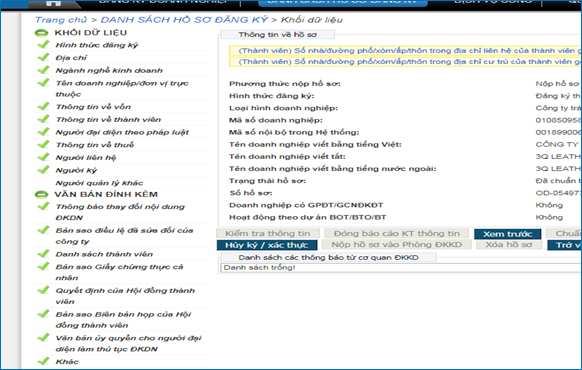Click green checkmark beside Thông tin về vốn
The width and height of the screenshot is (582, 370).
click(43, 106)
